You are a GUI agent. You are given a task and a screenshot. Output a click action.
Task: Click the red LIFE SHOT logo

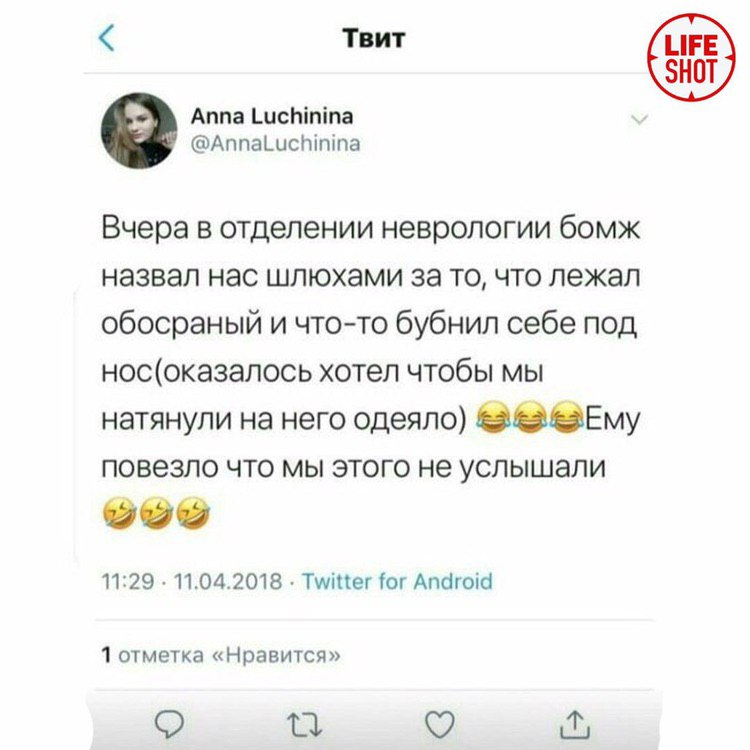(691, 56)
